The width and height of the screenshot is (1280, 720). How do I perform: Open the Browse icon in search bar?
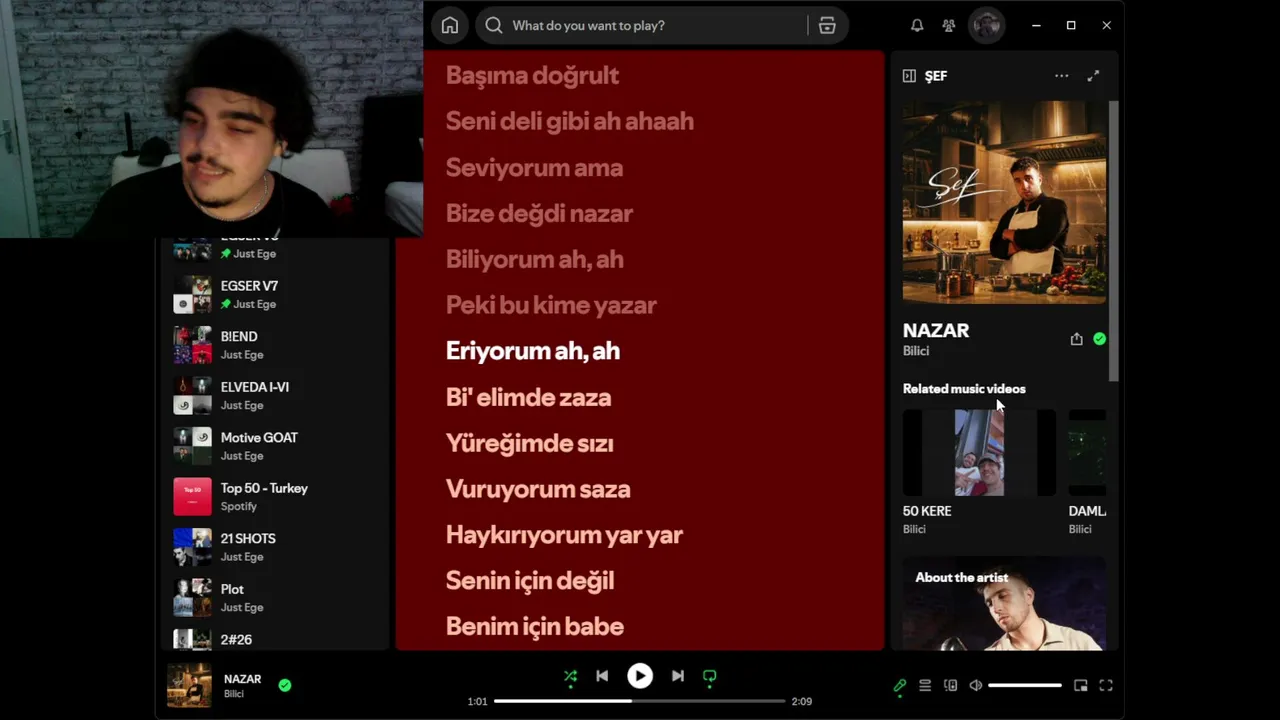click(x=827, y=26)
